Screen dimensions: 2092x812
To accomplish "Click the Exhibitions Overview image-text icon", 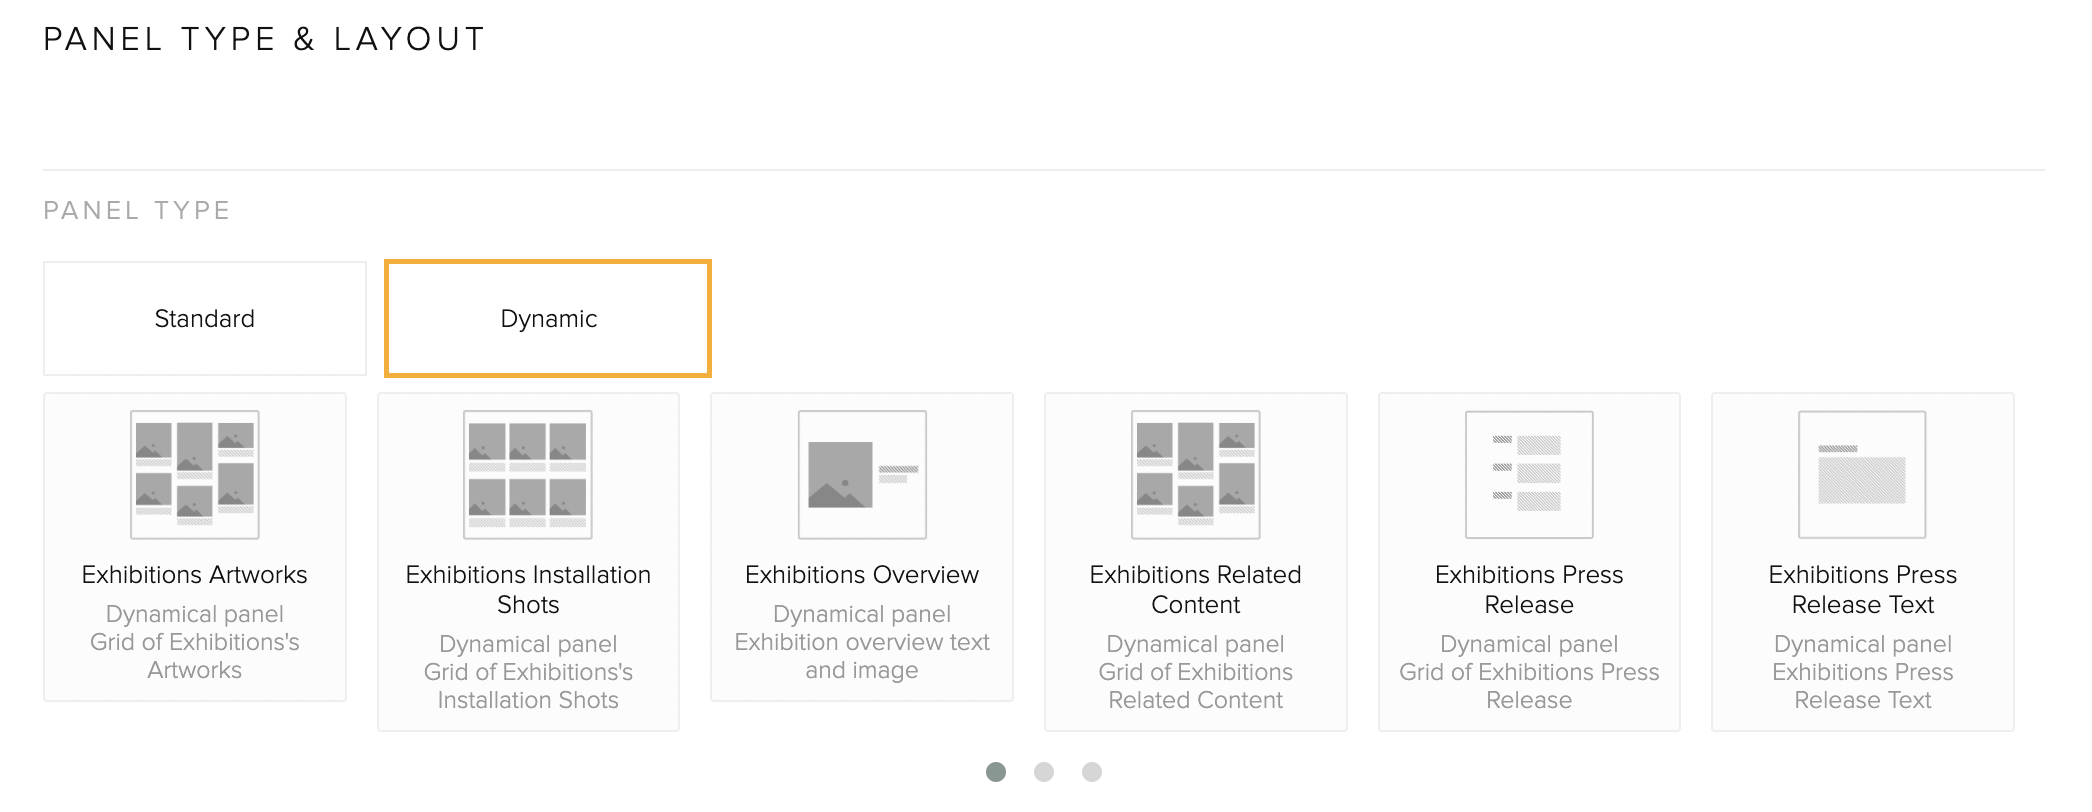I will click(862, 474).
